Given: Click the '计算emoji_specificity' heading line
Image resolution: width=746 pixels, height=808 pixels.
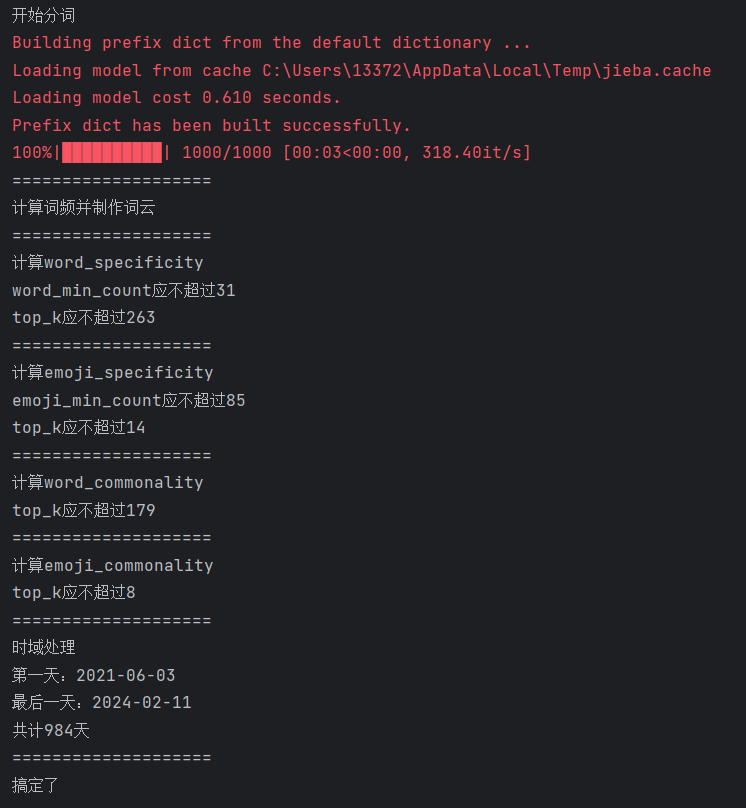Looking at the screenshot, I should [112, 373].
